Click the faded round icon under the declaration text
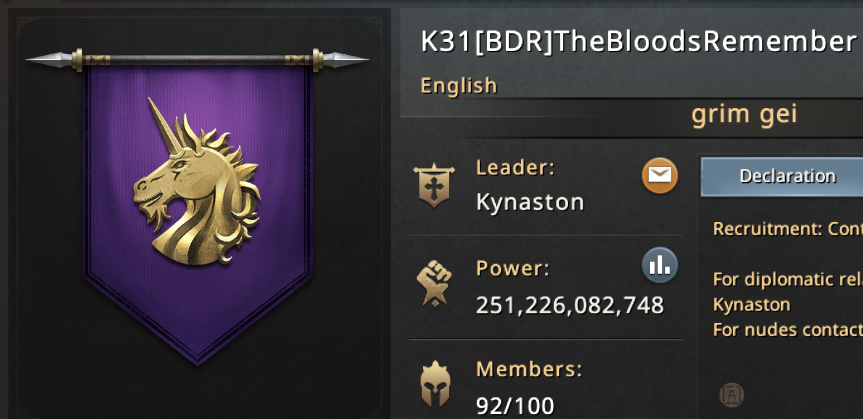 tap(731, 395)
